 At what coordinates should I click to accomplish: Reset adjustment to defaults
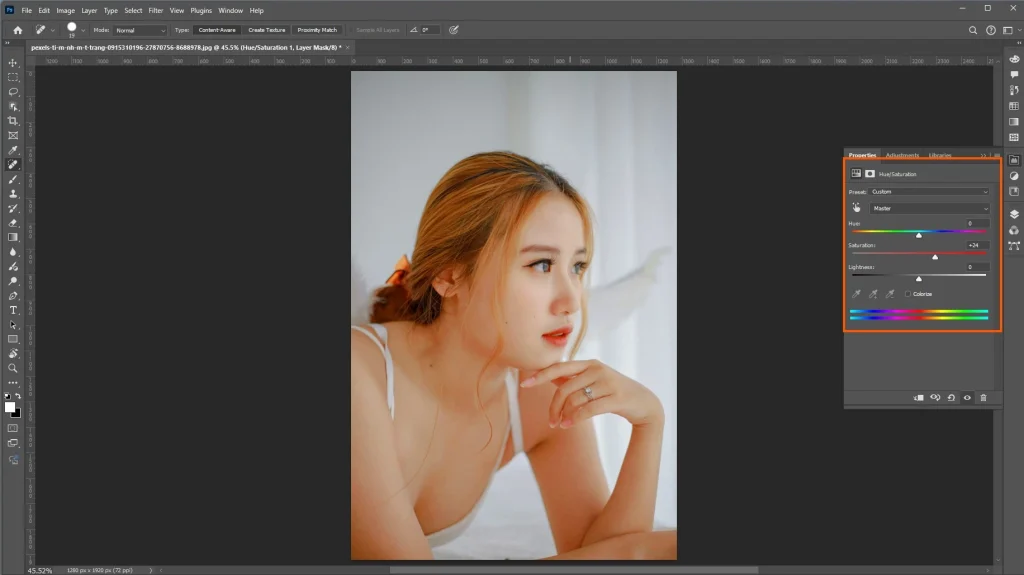point(952,398)
